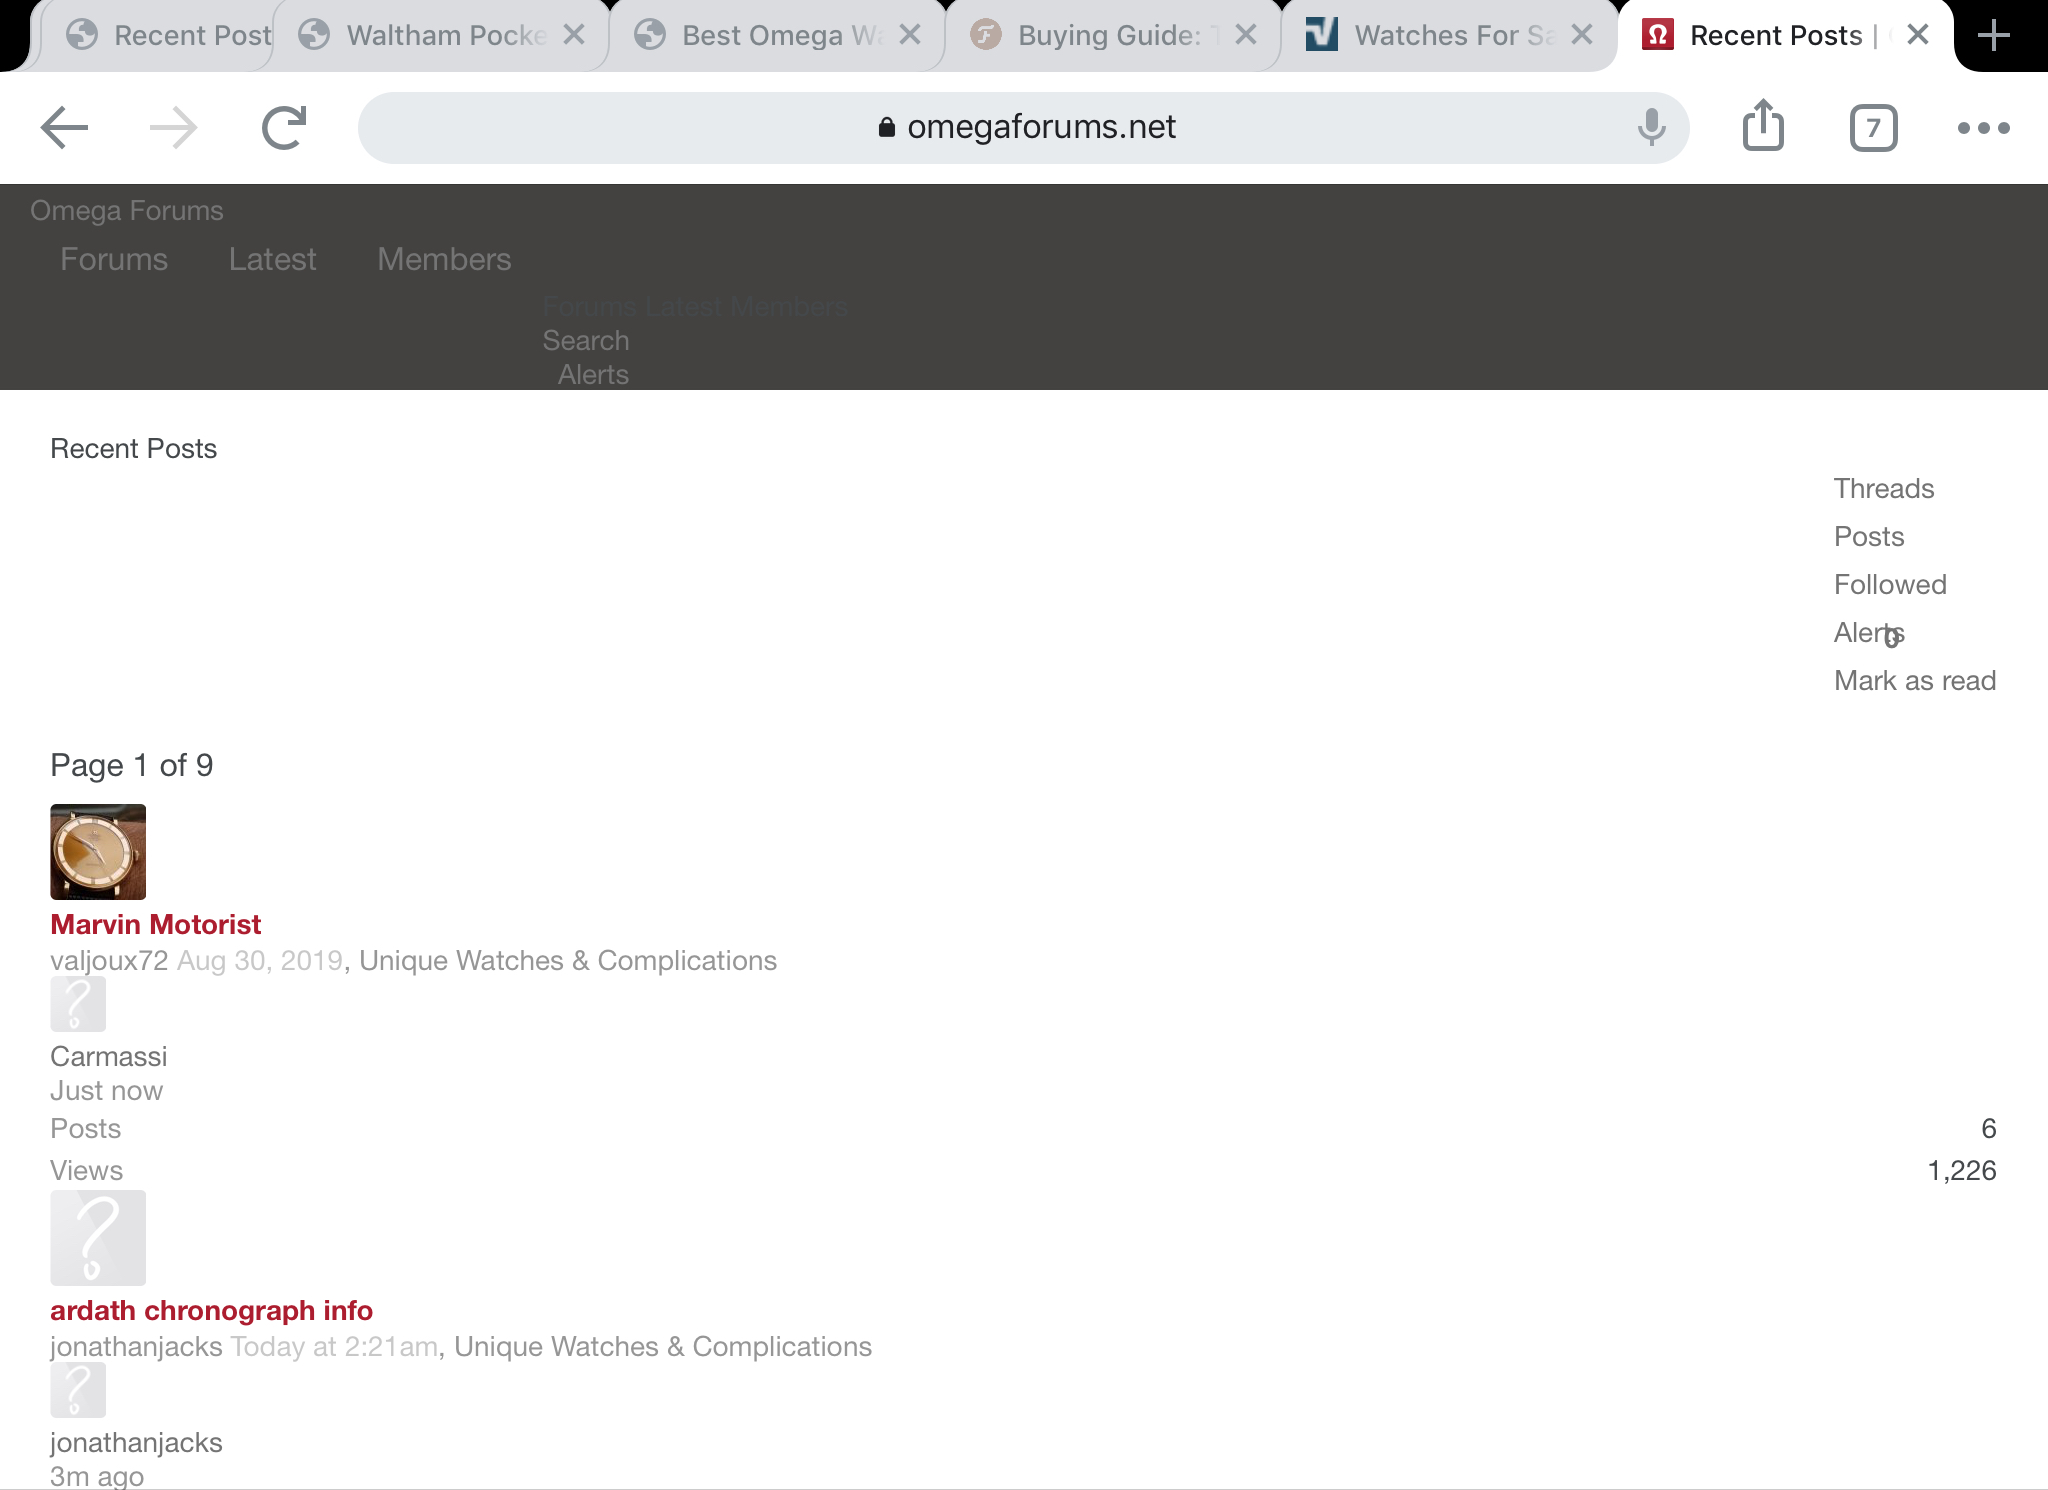This screenshot has height=1490, width=2048.
Task: Close the Waltham Pocket tab
Action: 574,36
